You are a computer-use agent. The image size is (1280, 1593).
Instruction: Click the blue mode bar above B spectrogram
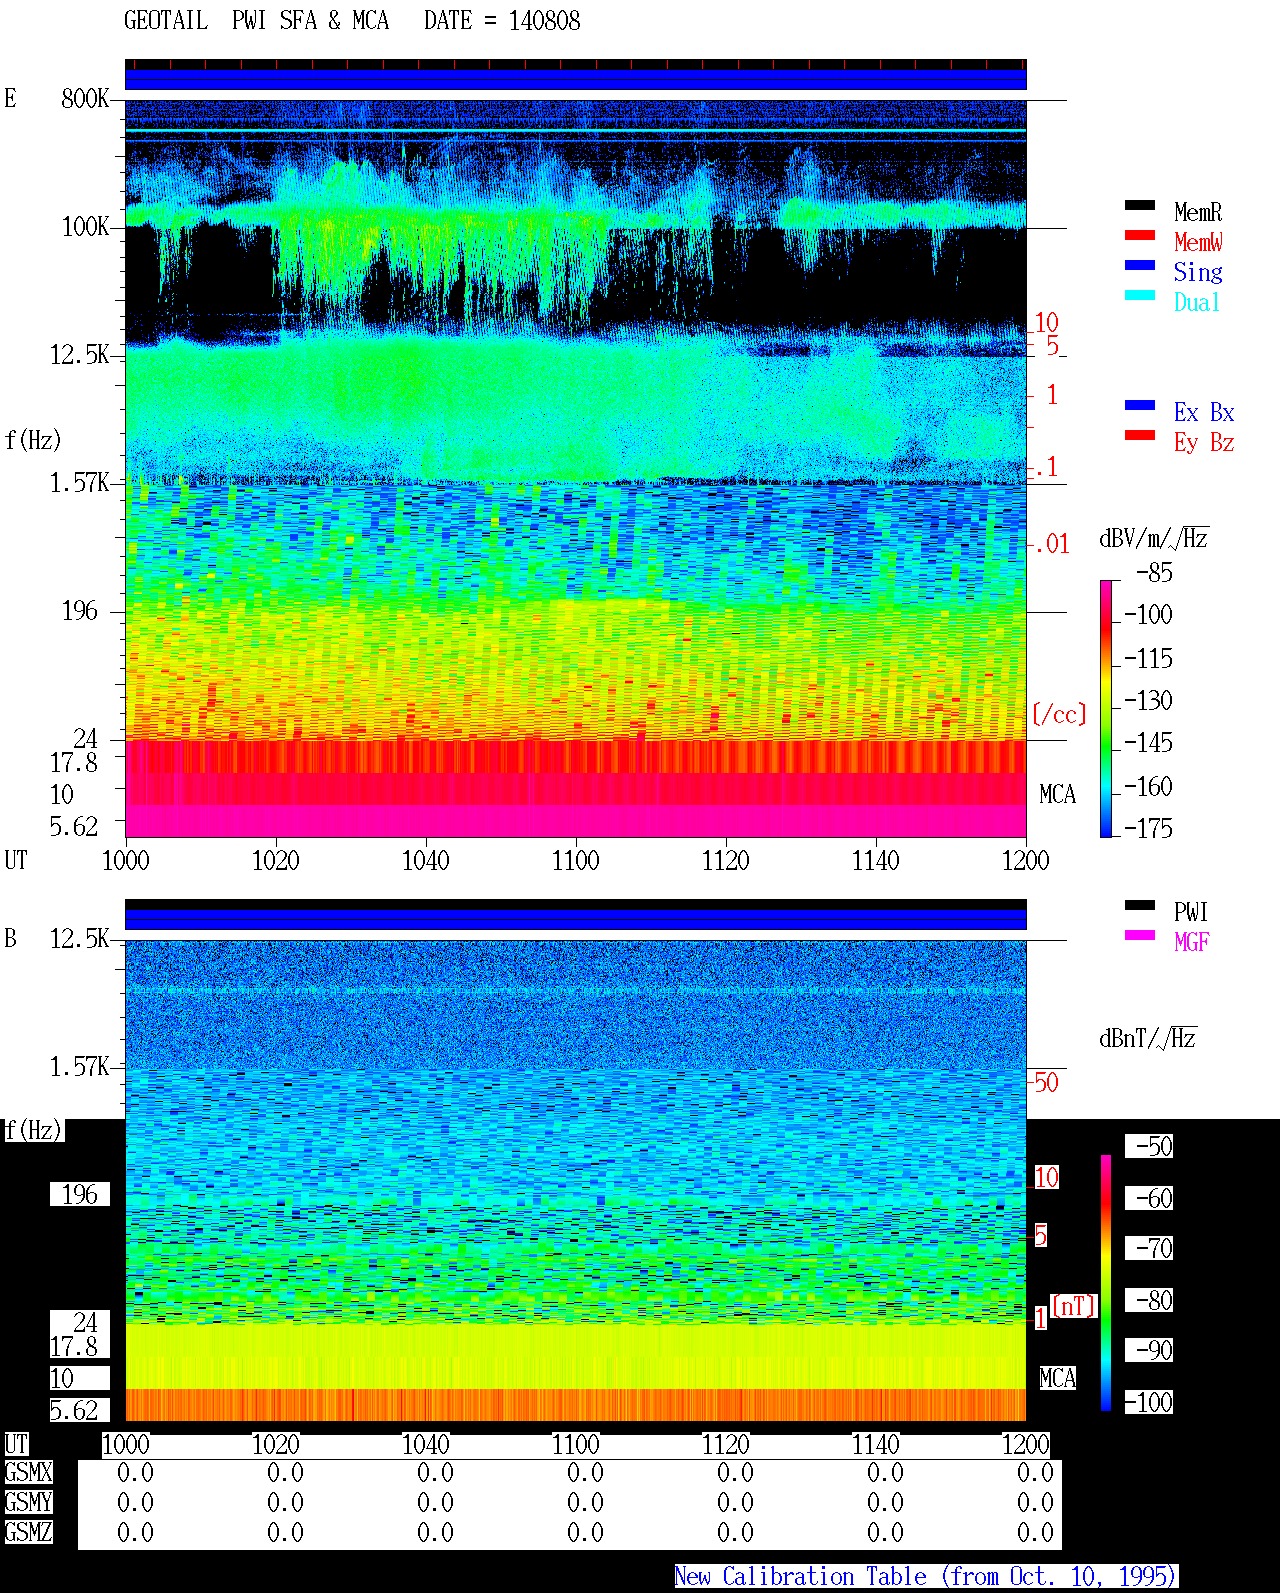(576, 918)
